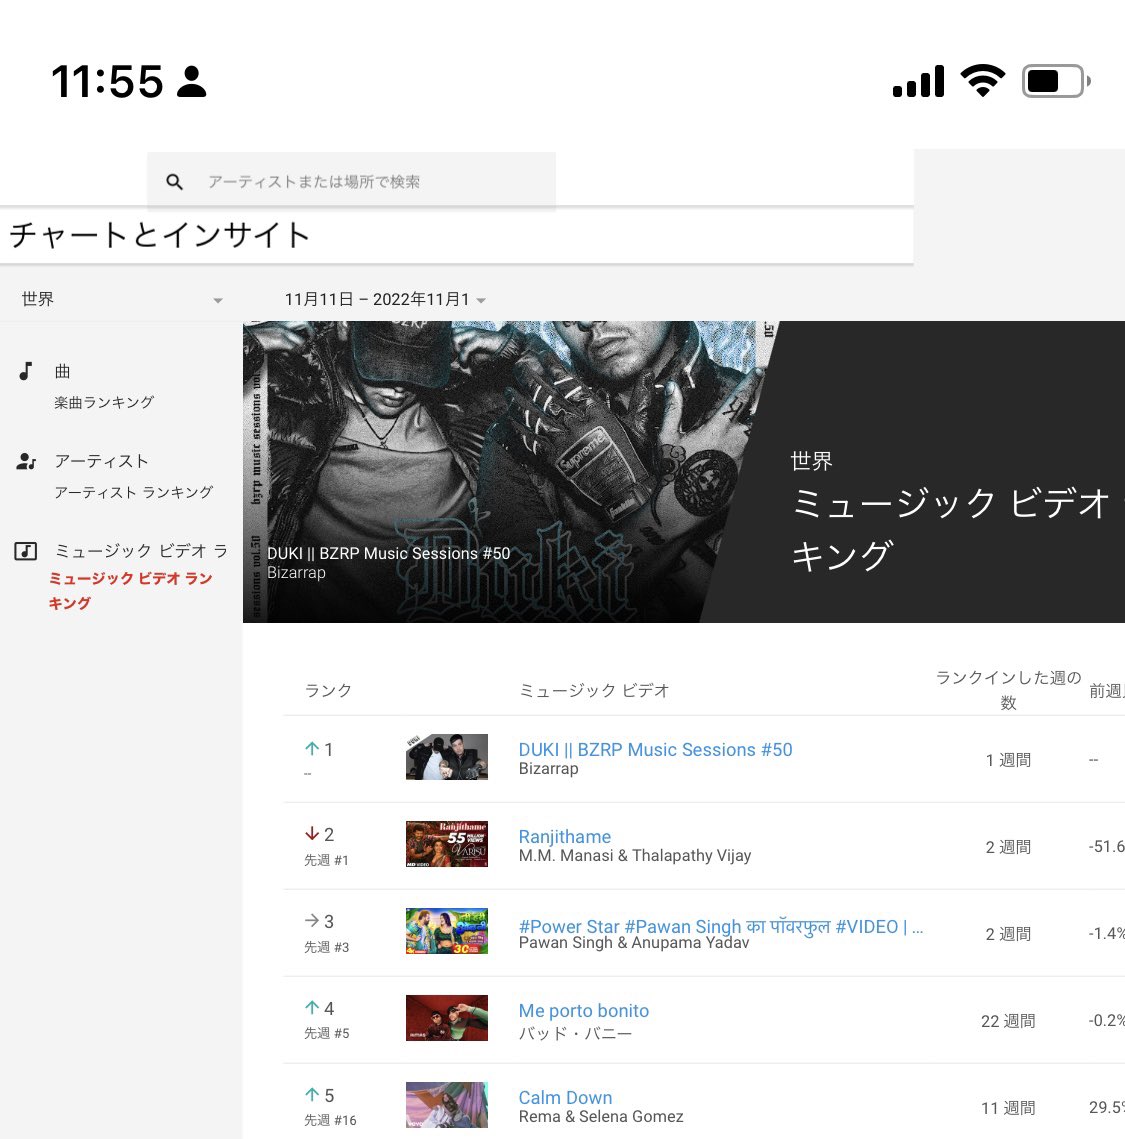Click the DUKI BZRP banner image
The image size is (1125, 1139).
[508, 471]
